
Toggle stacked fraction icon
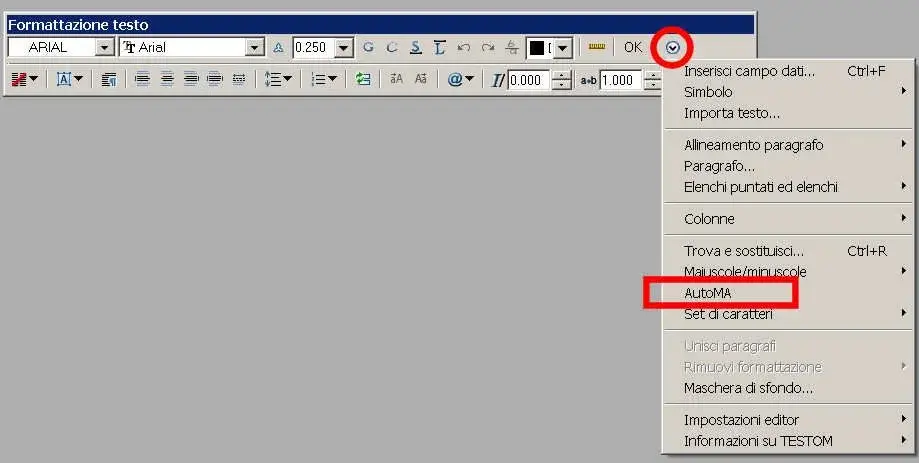(512, 47)
